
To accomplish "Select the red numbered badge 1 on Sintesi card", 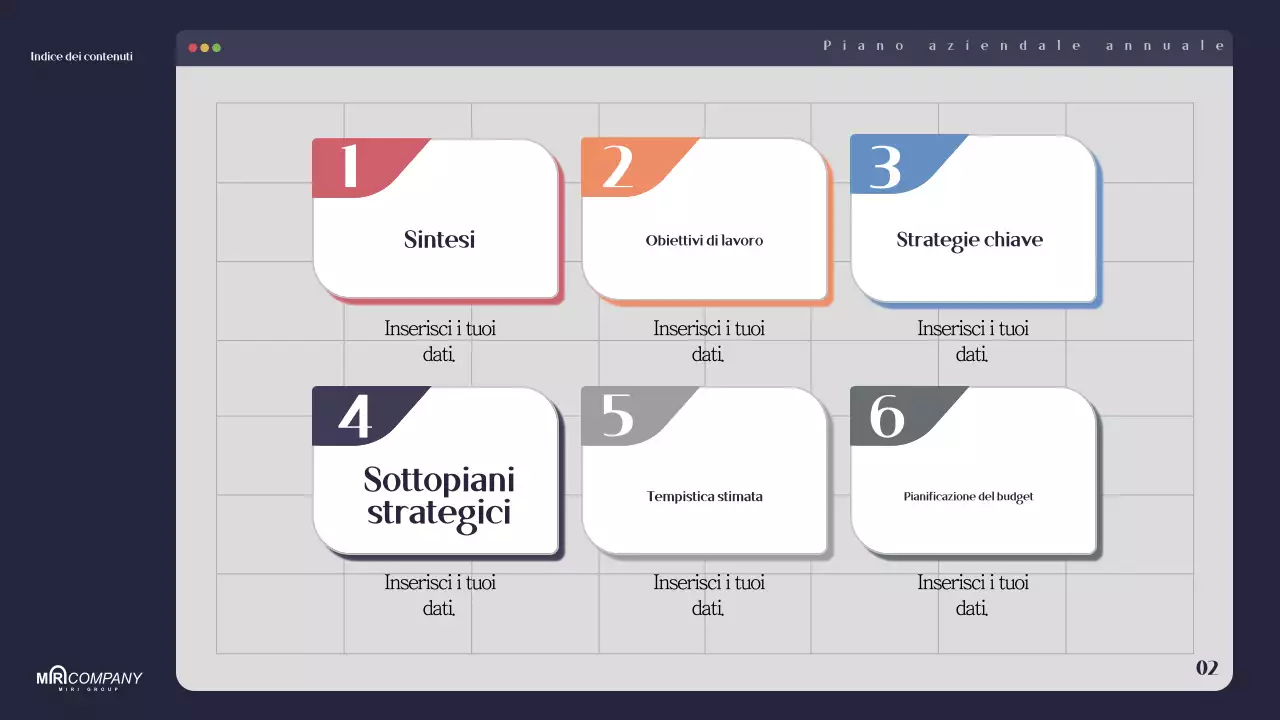I will coord(352,166).
